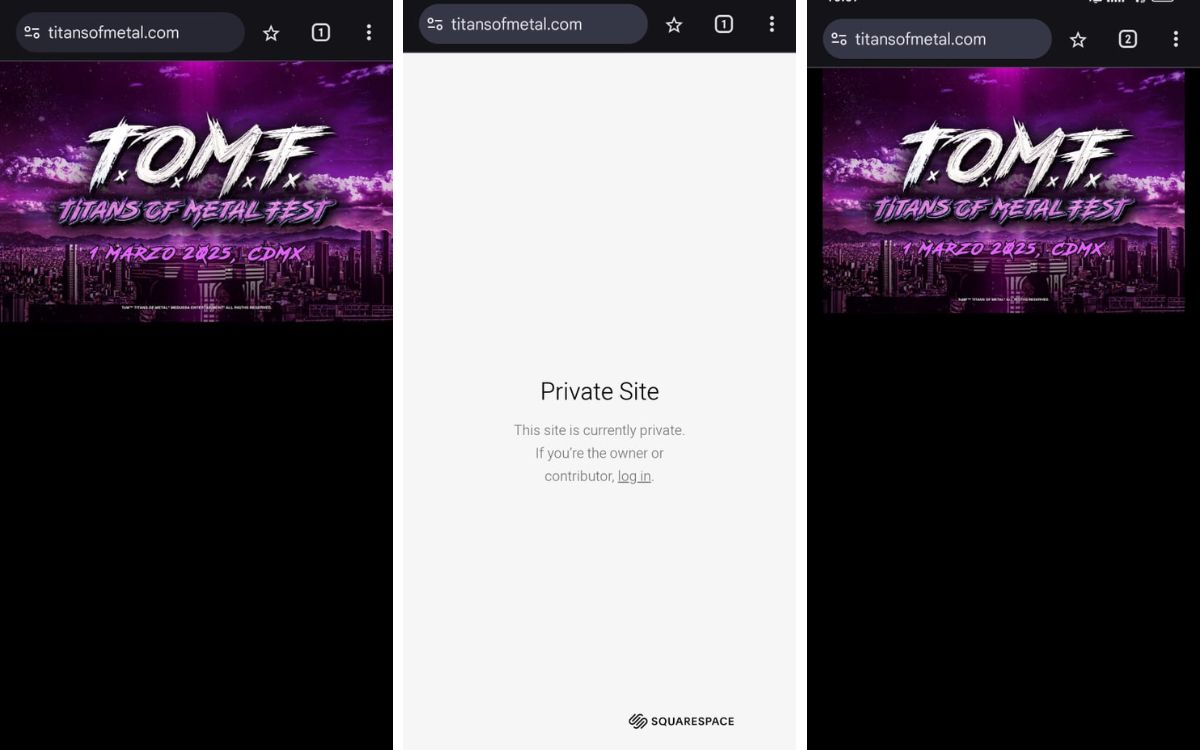The width and height of the screenshot is (1200, 750).
Task: Click the star icon beside the 2-tab counter
Action: pos(1078,40)
